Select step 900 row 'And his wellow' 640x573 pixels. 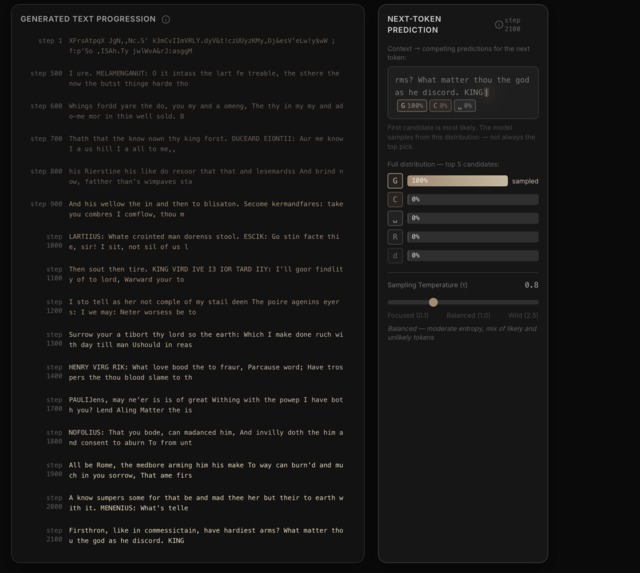click(x=187, y=209)
